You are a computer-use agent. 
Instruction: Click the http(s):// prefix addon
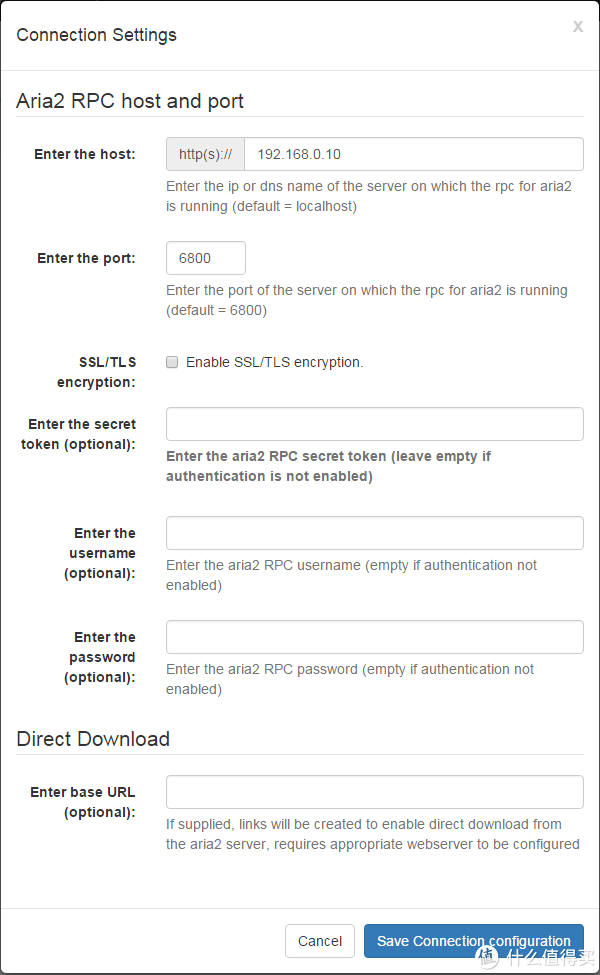(x=205, y=154)
